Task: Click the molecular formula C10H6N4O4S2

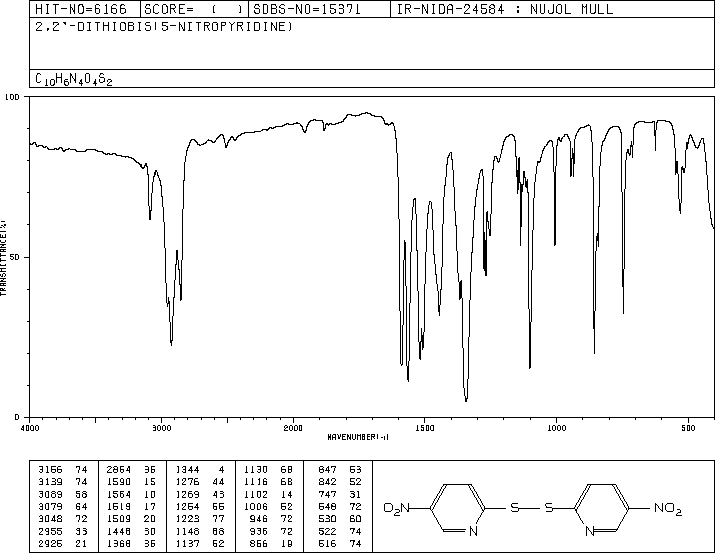Action: coord(73,79)
